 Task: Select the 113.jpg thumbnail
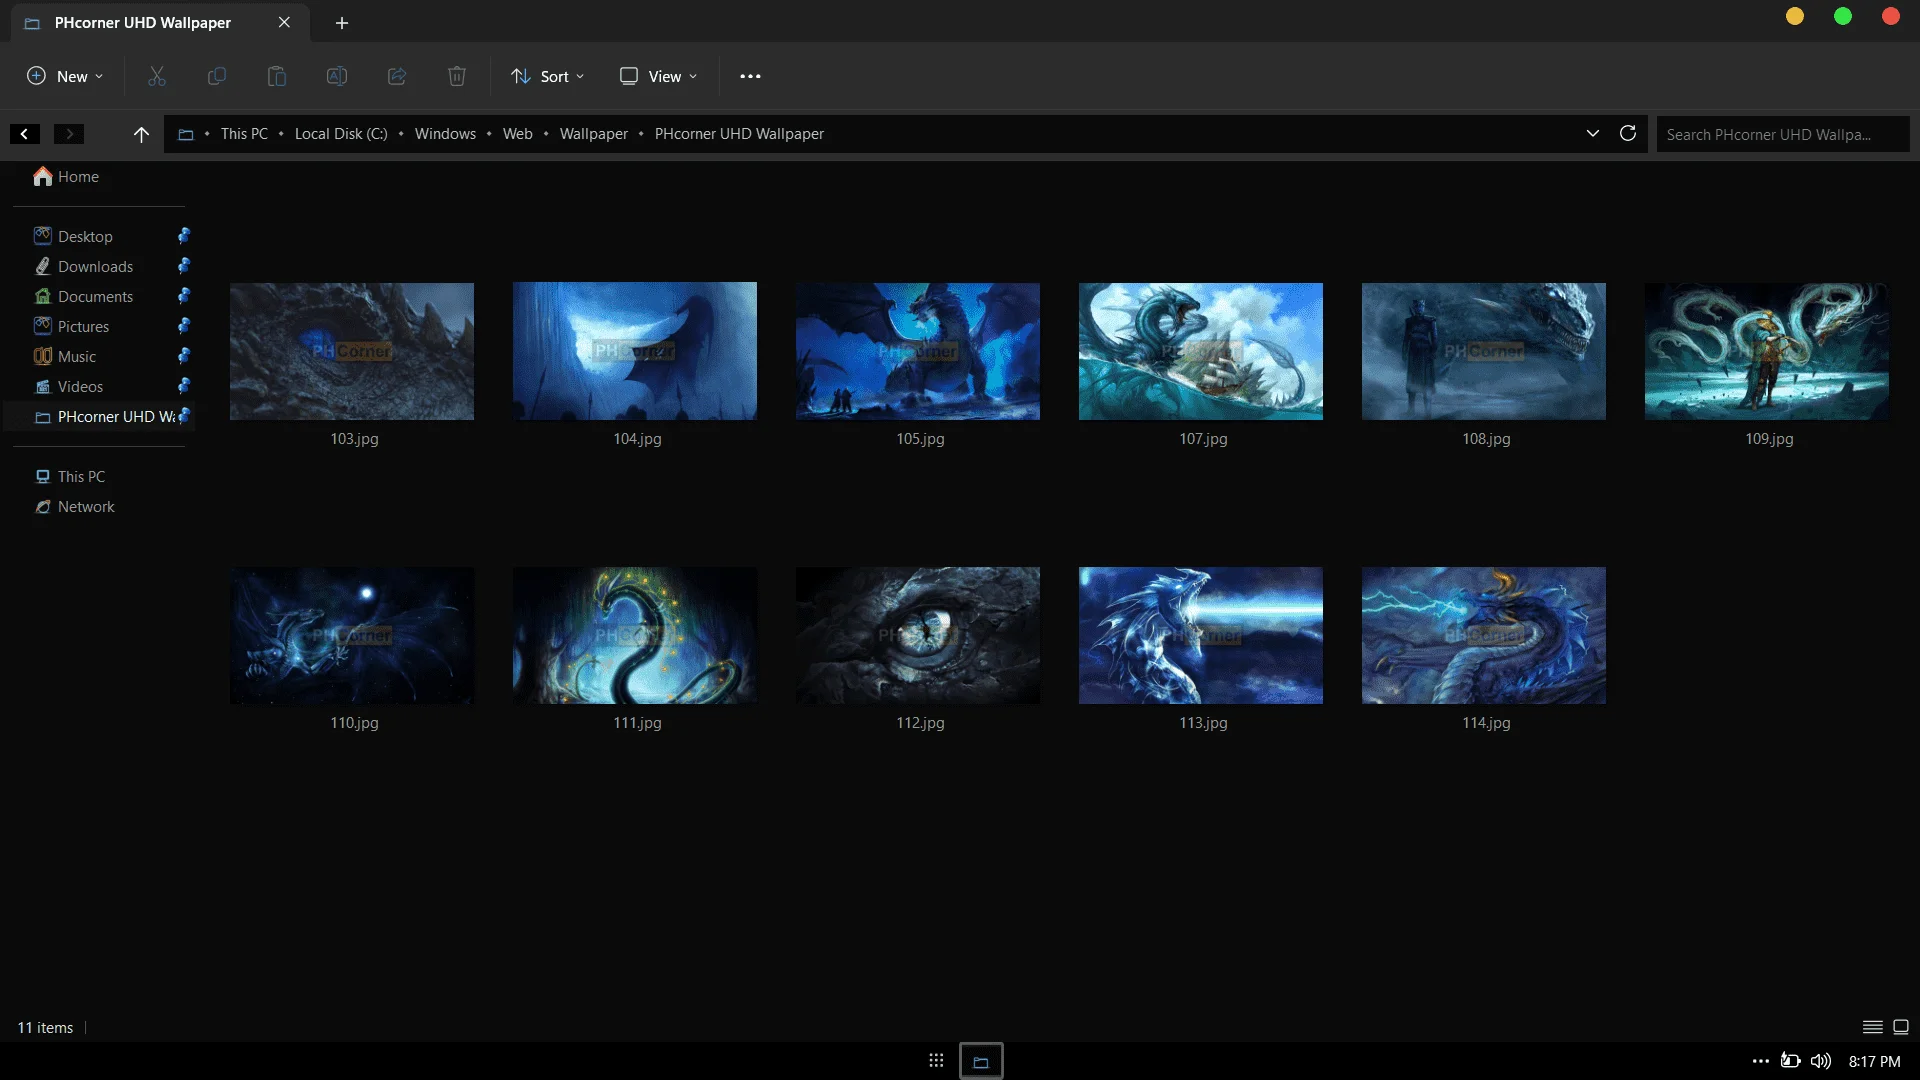1201,635
